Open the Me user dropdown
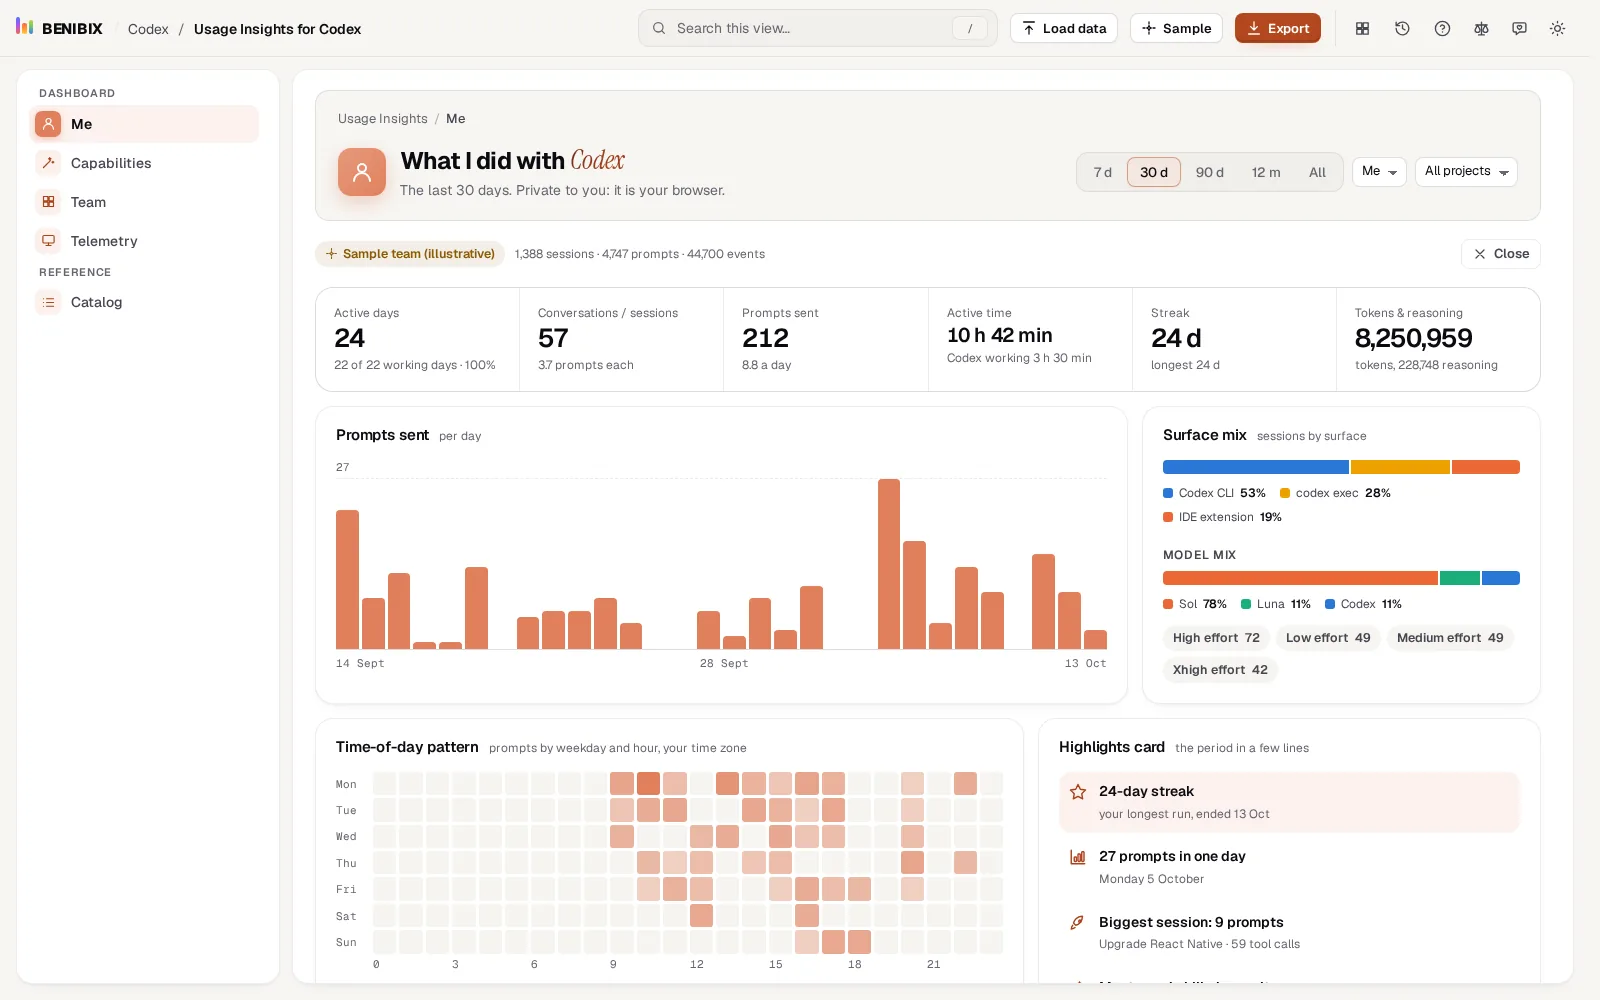 point(1379,172)
